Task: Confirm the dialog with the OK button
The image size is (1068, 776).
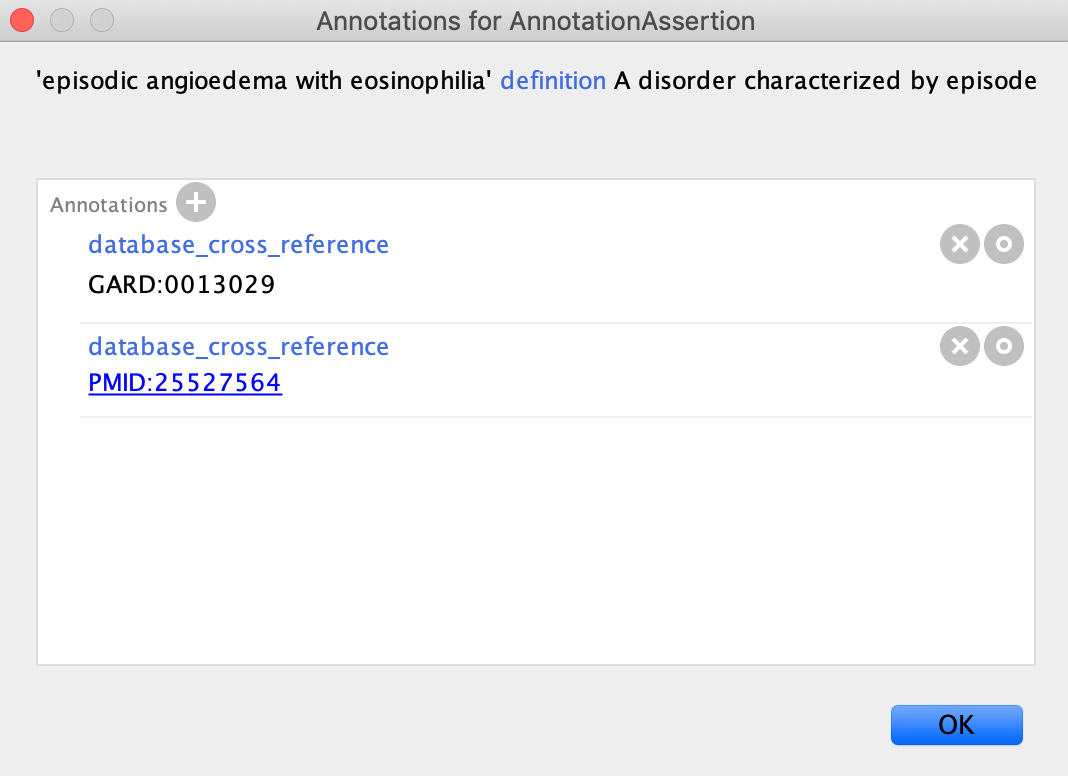Action: [956, 725]
